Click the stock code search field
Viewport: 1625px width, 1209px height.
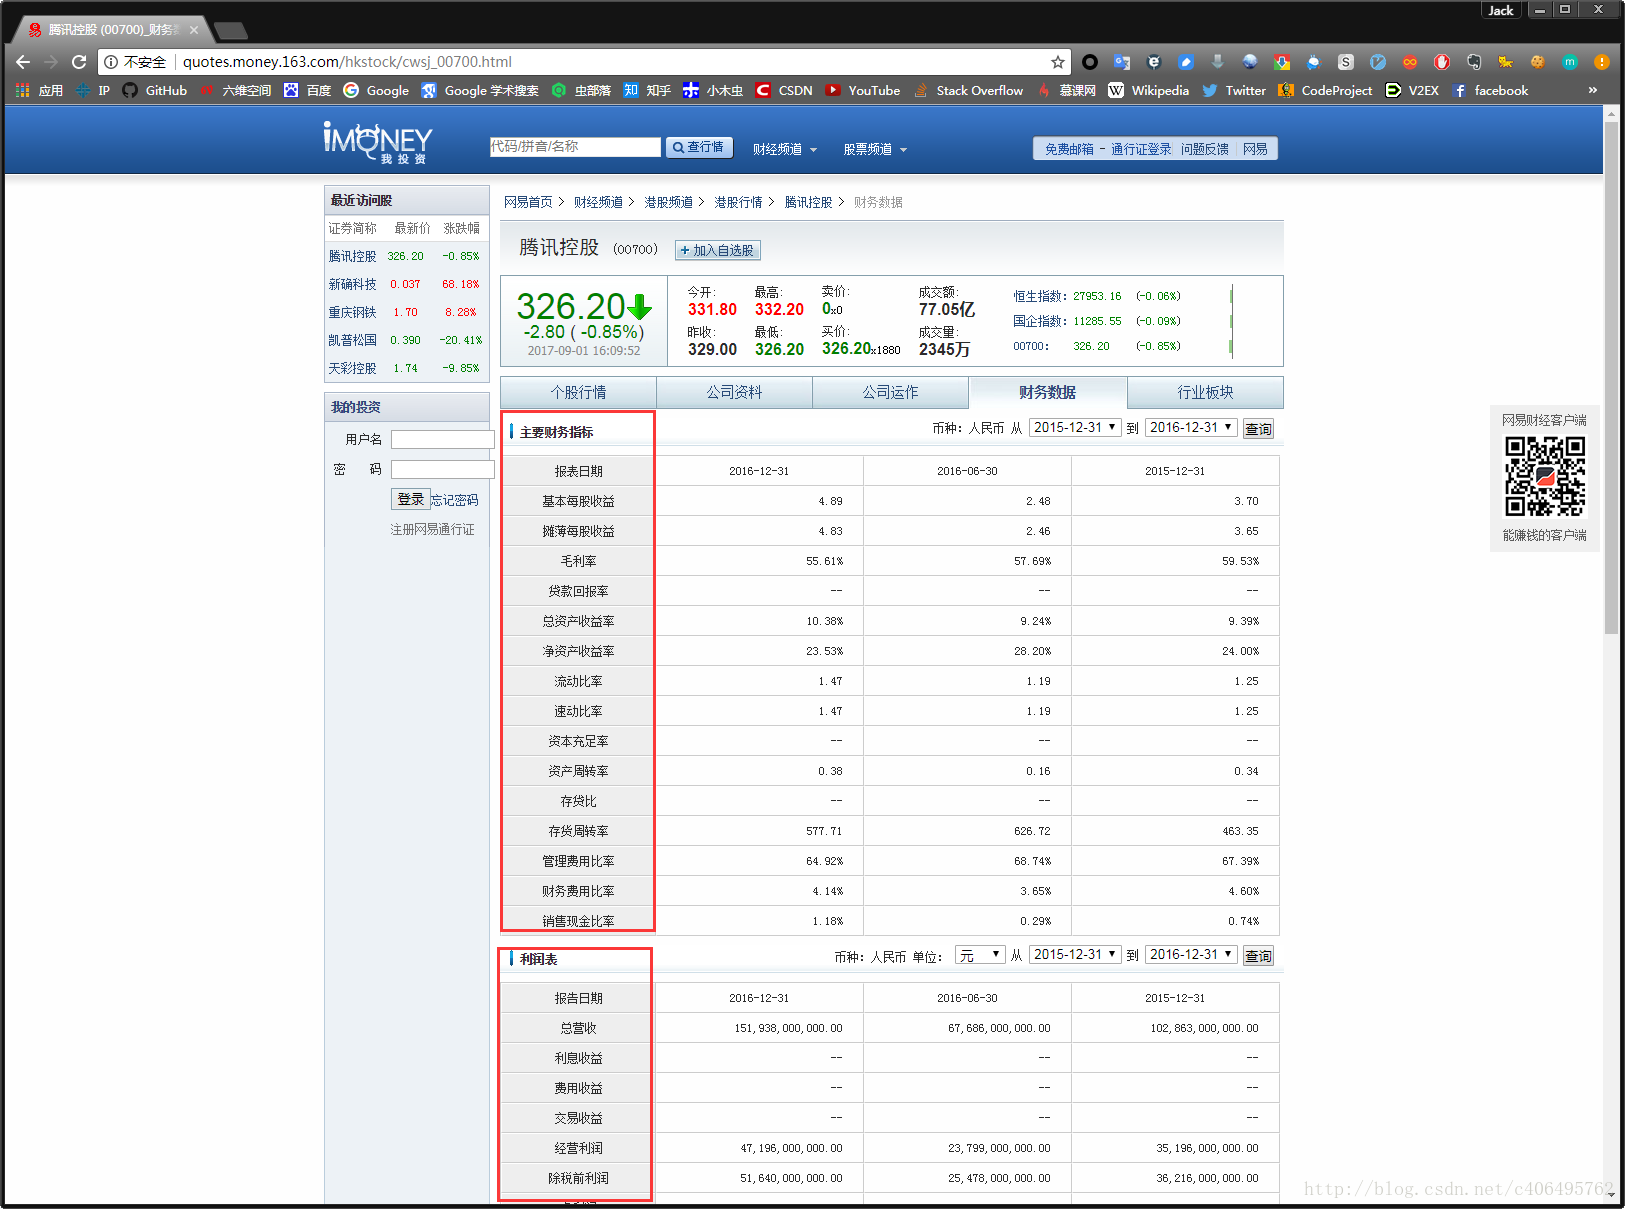pyautogui.click(x=575, y=147)
